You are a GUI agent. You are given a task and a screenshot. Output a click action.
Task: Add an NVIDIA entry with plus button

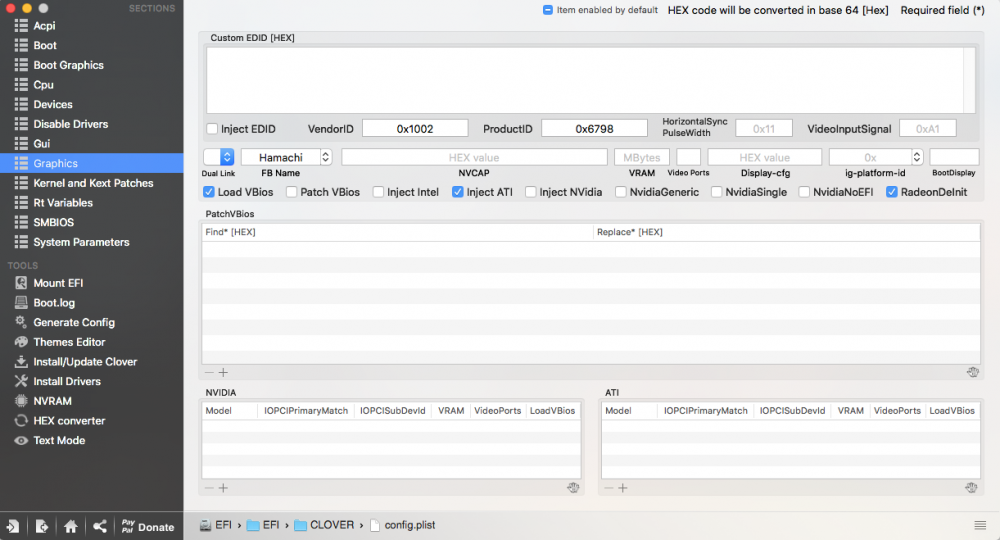click(x=223, y=488)
